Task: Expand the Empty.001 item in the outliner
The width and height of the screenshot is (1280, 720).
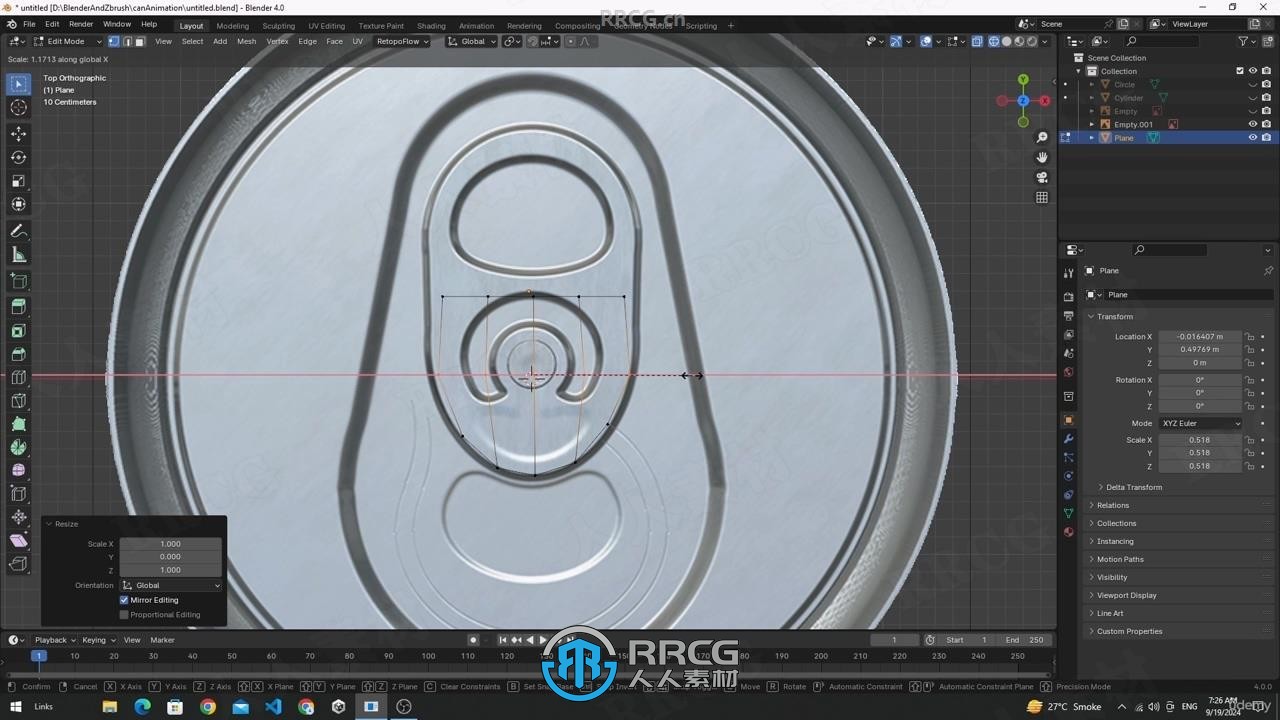Action: point(1092,124)
